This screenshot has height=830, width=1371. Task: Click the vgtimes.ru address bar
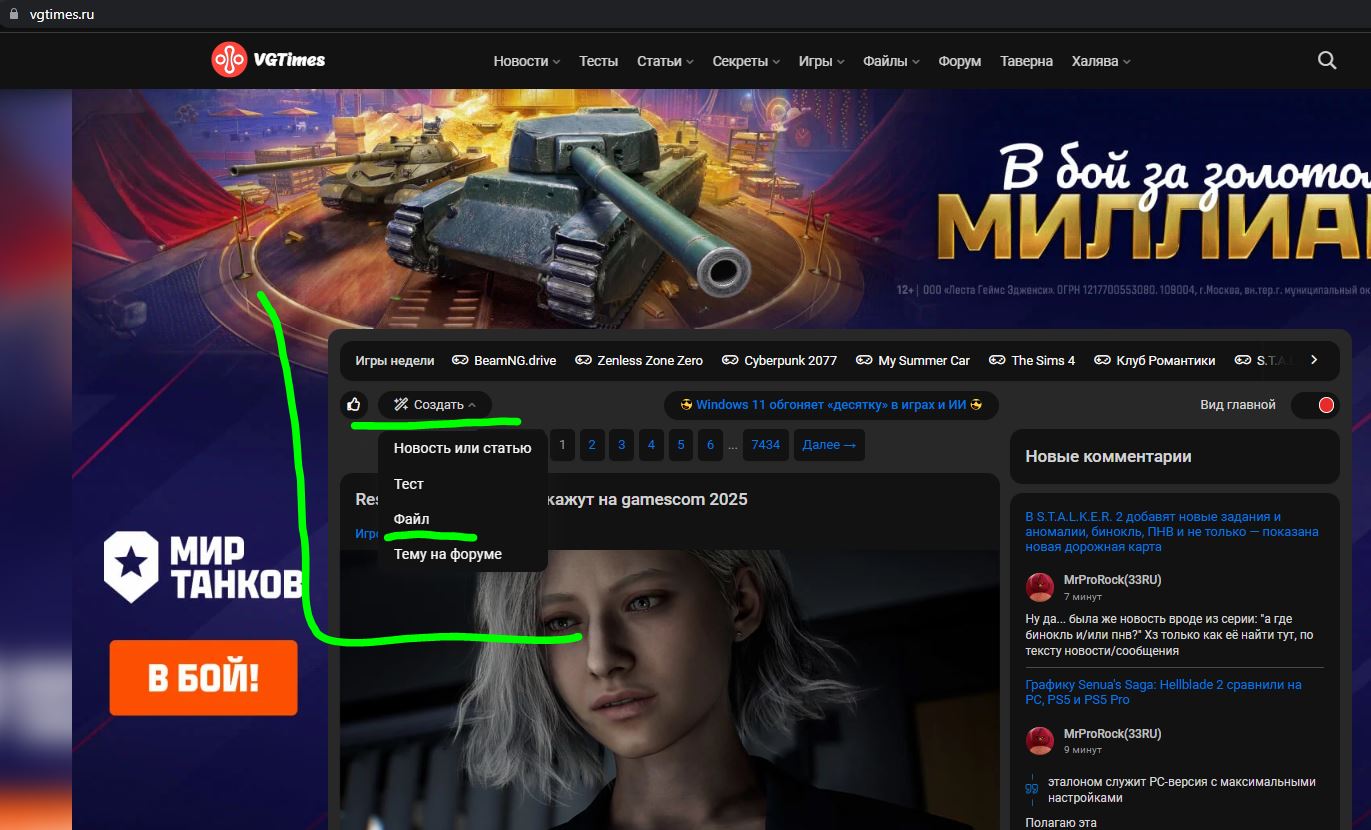62,14
